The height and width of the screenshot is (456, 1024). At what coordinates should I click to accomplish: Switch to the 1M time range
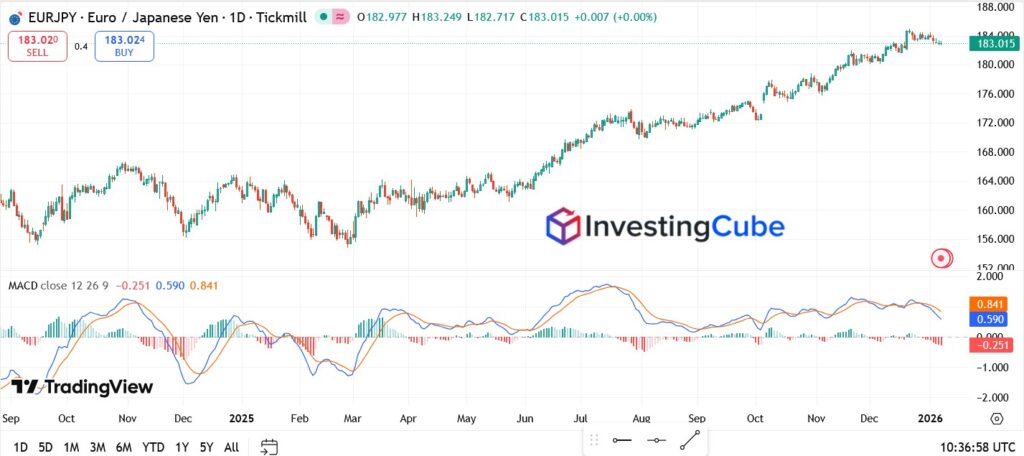(71, 446)
